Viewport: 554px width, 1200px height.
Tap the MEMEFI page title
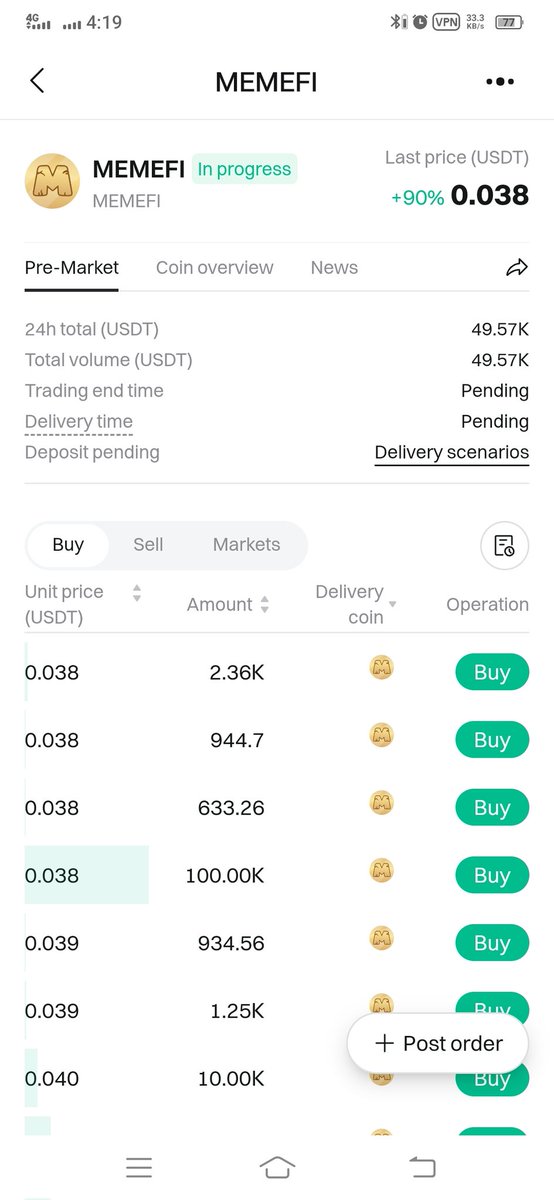coord(266,82)
